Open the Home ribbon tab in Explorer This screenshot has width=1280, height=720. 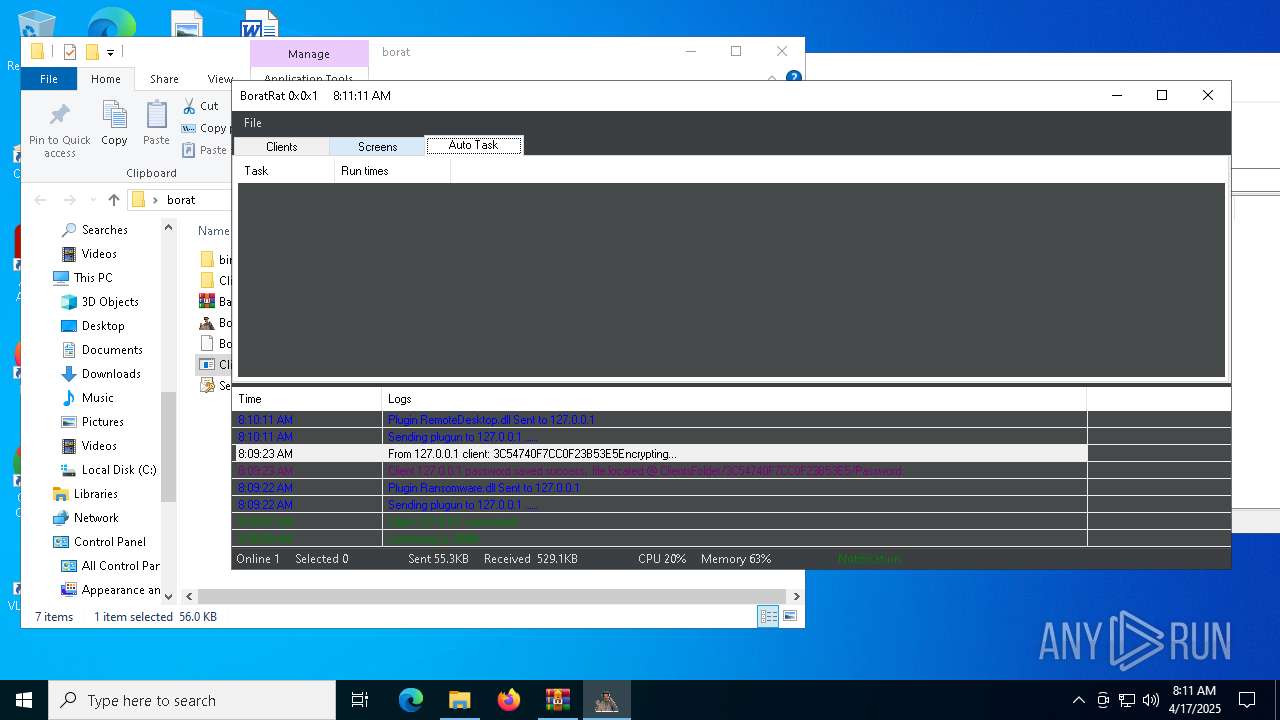(x=105, y=79)
